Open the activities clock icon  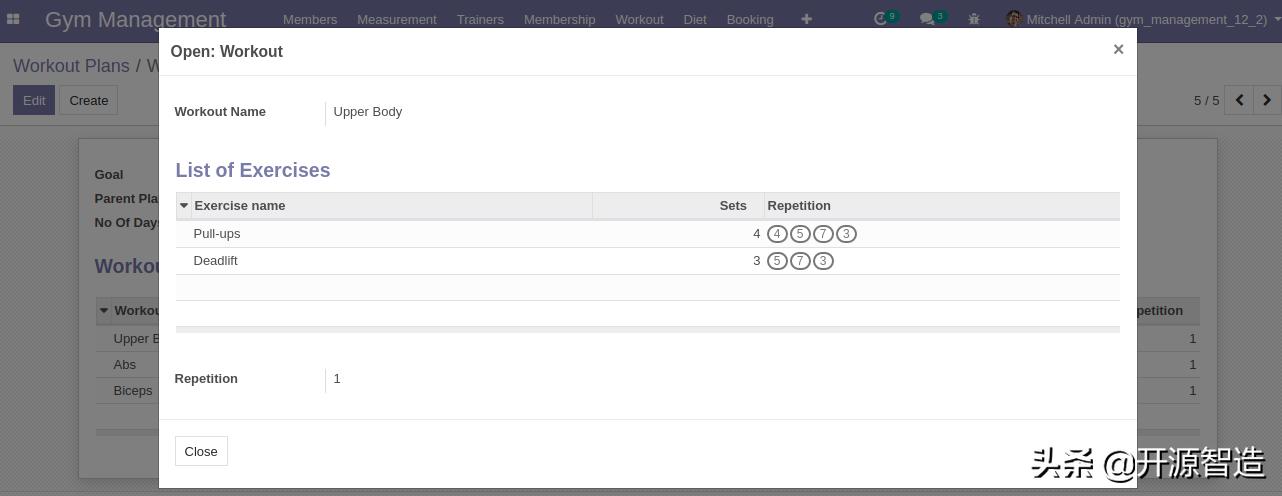tap(880, 19)
